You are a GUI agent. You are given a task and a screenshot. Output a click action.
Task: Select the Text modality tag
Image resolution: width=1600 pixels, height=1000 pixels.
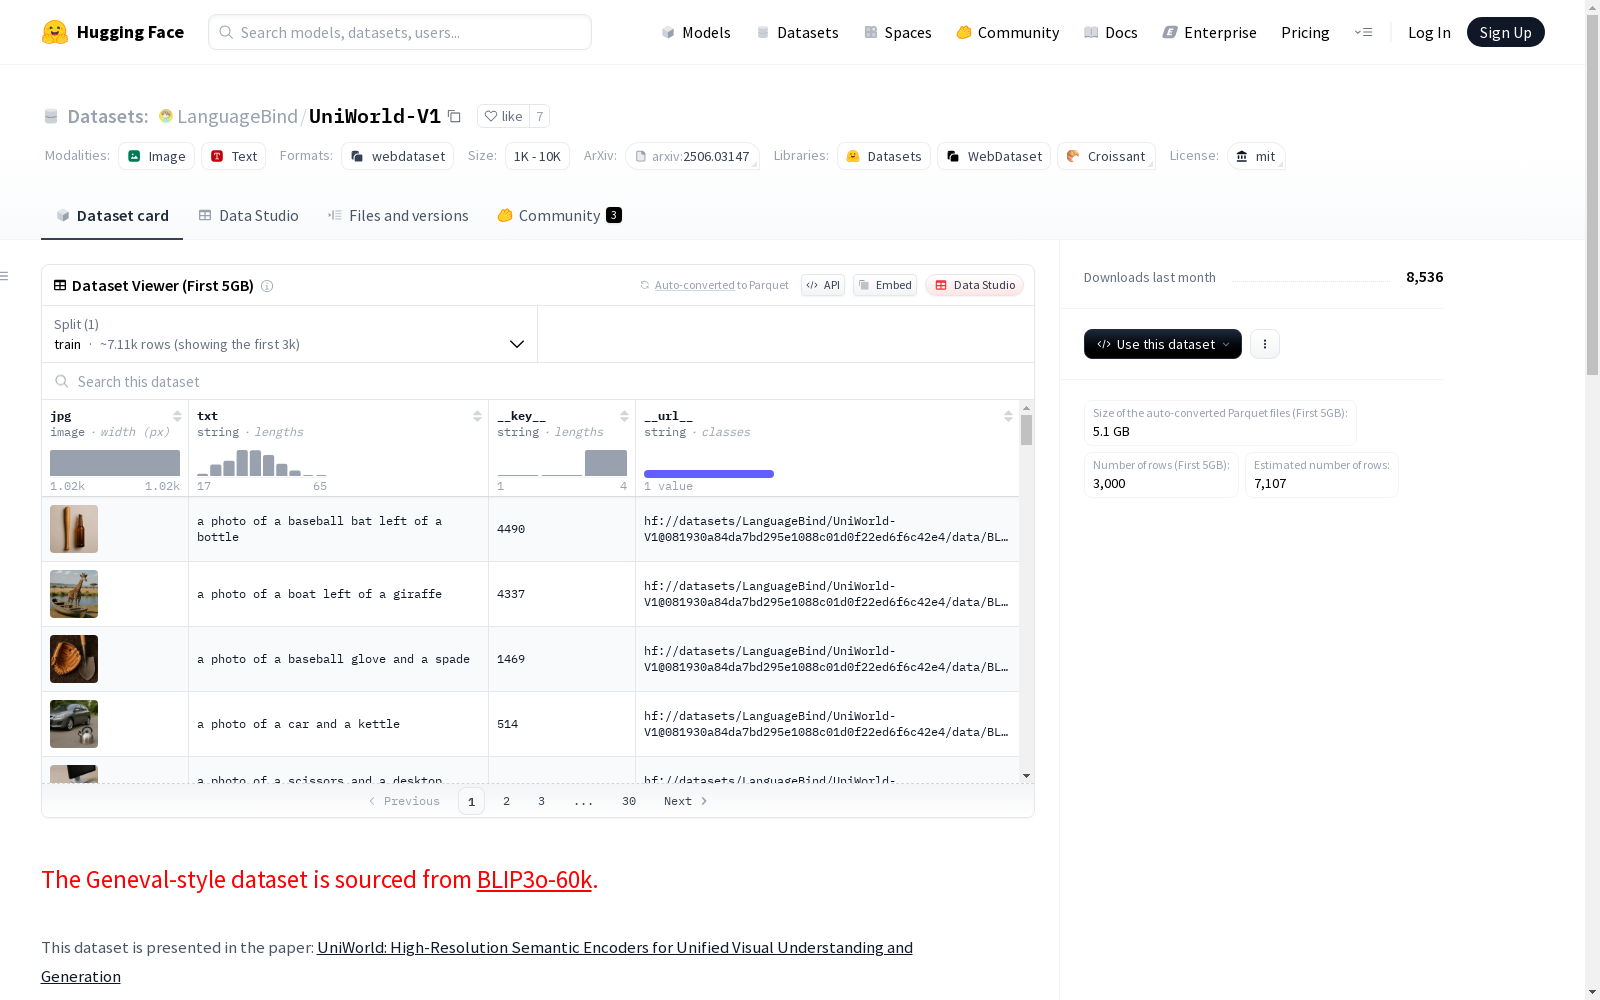234,156
